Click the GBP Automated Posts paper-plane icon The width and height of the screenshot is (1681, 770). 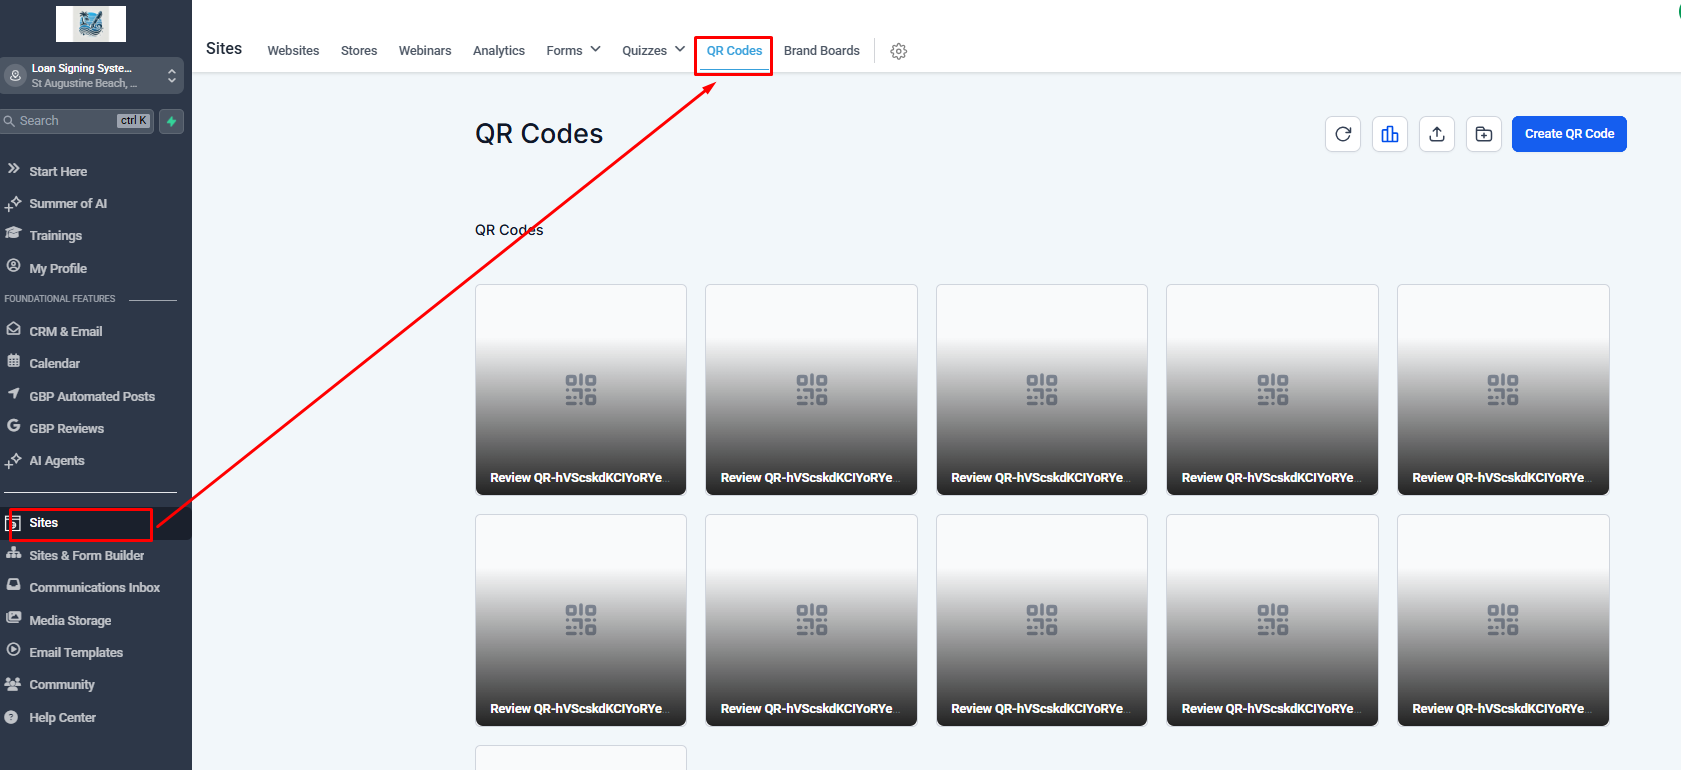[13, 394]
